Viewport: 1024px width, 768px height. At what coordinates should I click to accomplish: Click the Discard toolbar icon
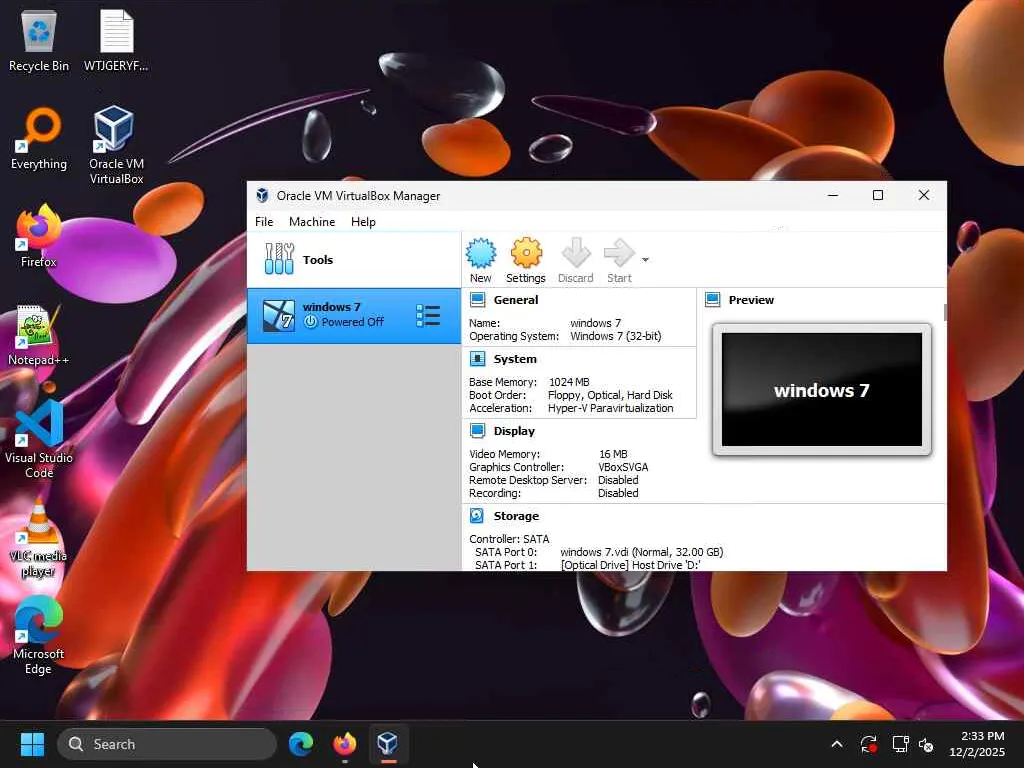point(575,260)
